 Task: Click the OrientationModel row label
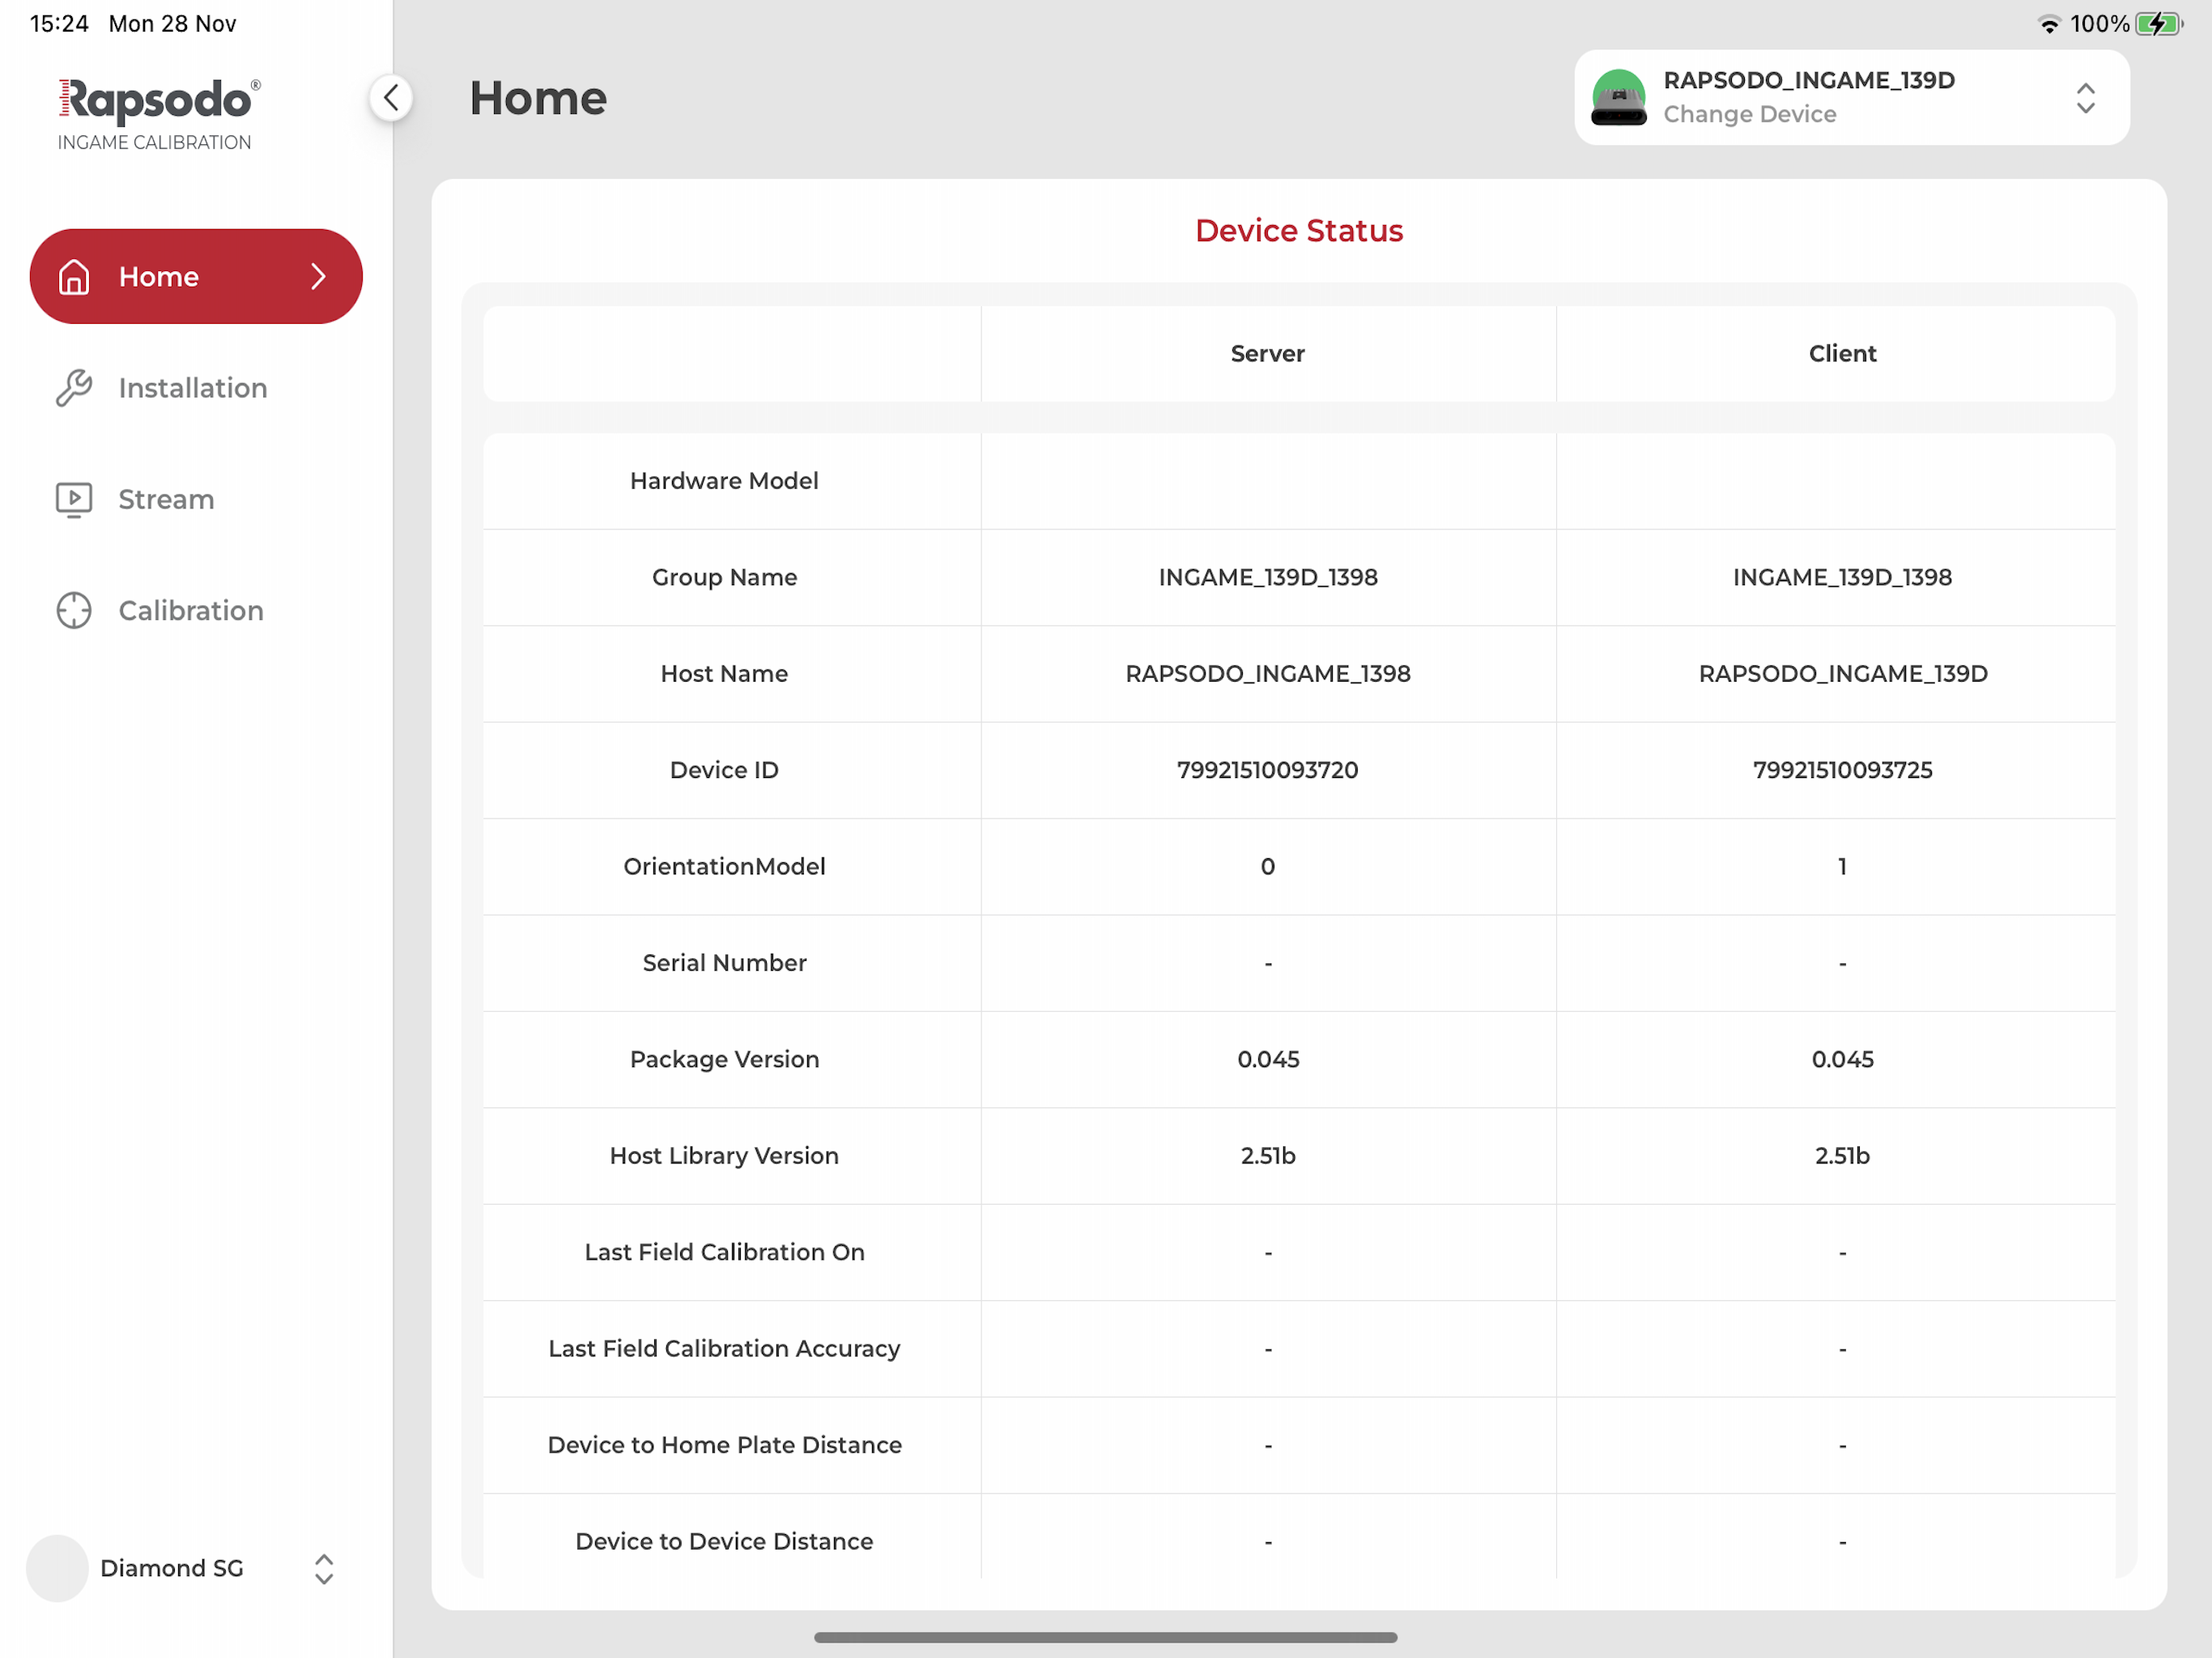[x=724, y=866]
